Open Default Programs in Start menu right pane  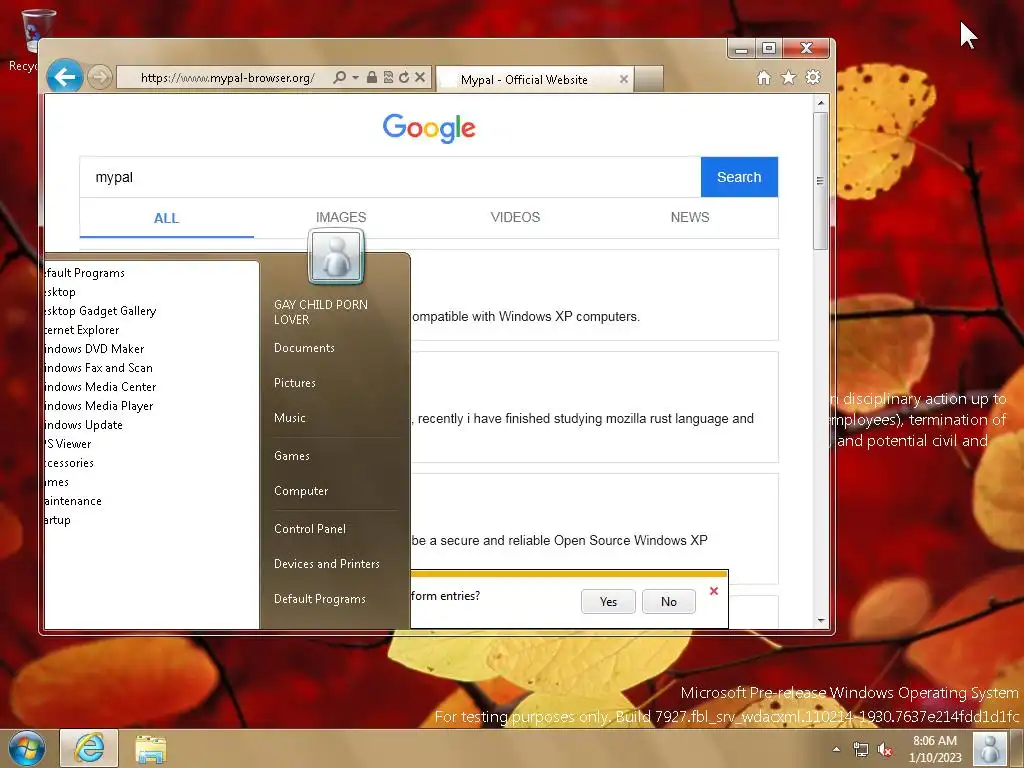click(319, 599)
